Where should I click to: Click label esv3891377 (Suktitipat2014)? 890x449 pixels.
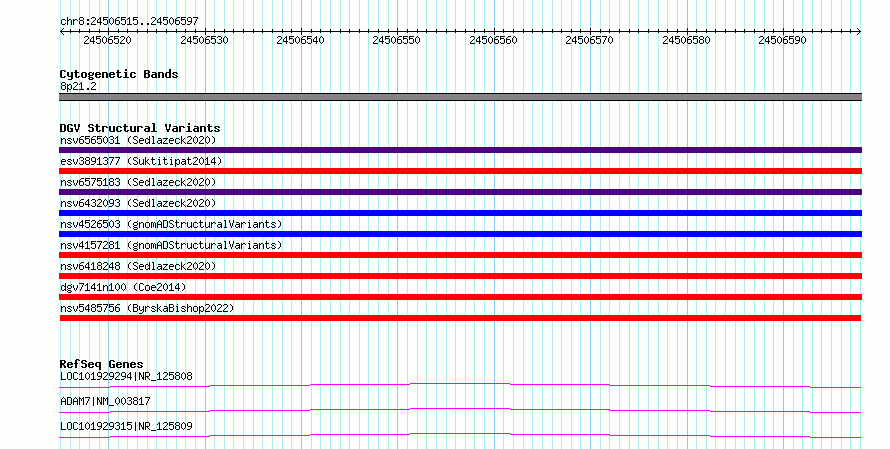(x=141, y=161)
